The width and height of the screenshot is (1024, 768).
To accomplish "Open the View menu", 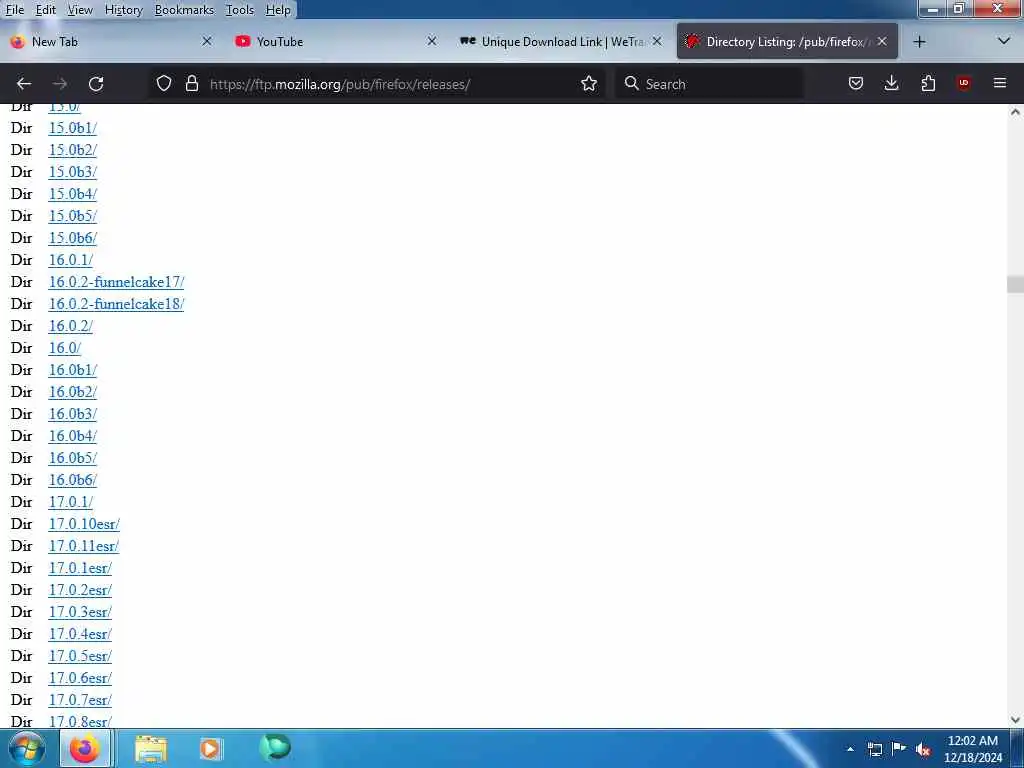I will pyautogui.click(x=80, y=10).
